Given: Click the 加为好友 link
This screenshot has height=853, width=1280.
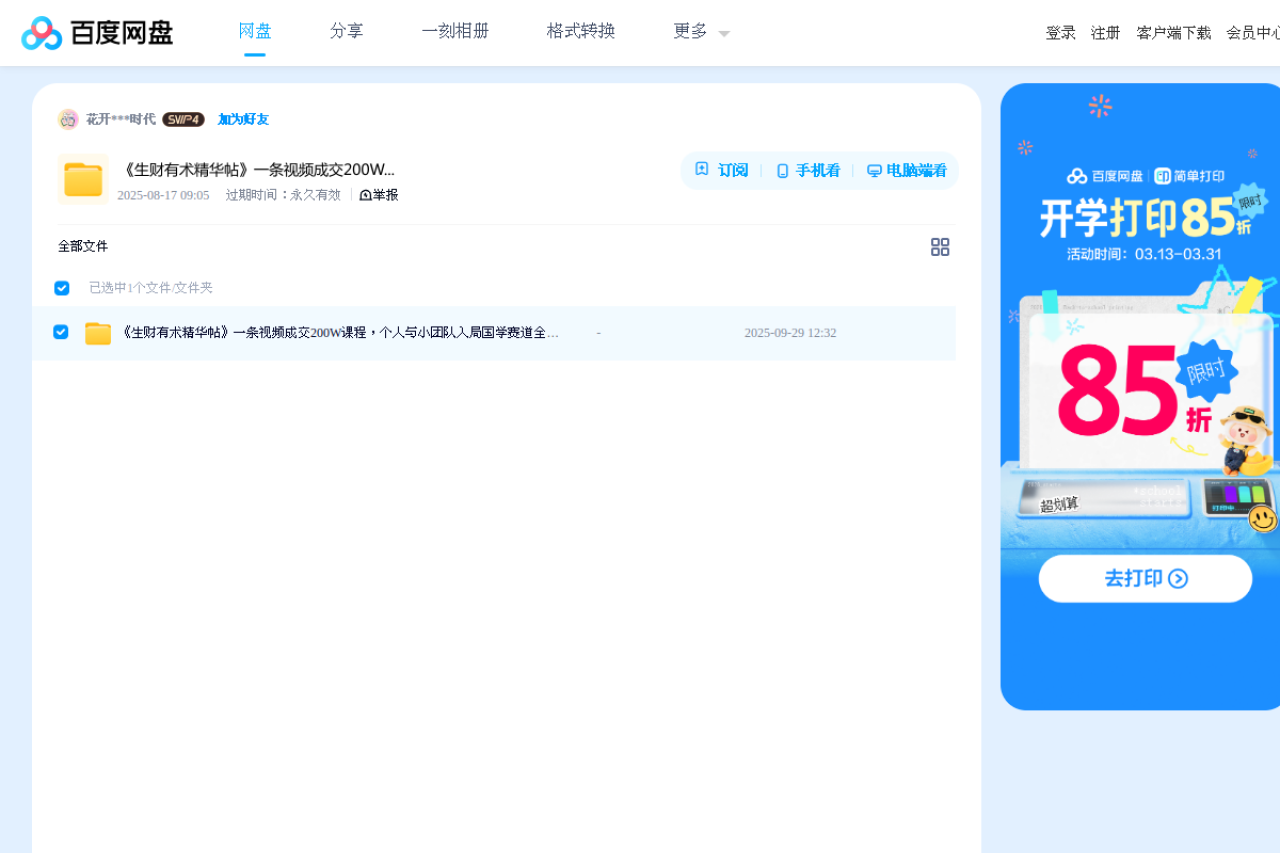Looking at the screenshot, I should tap(243, 119).
